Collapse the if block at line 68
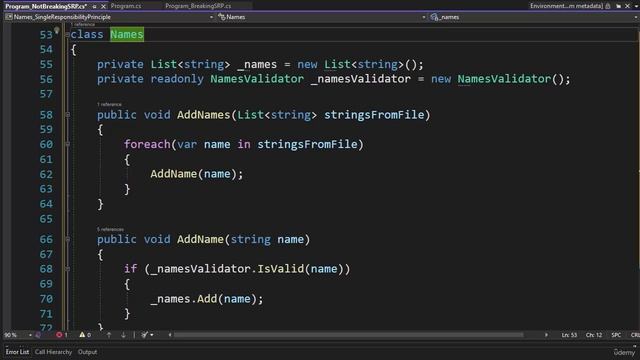Viewport: 640px width, 360px height. (68, 269)
